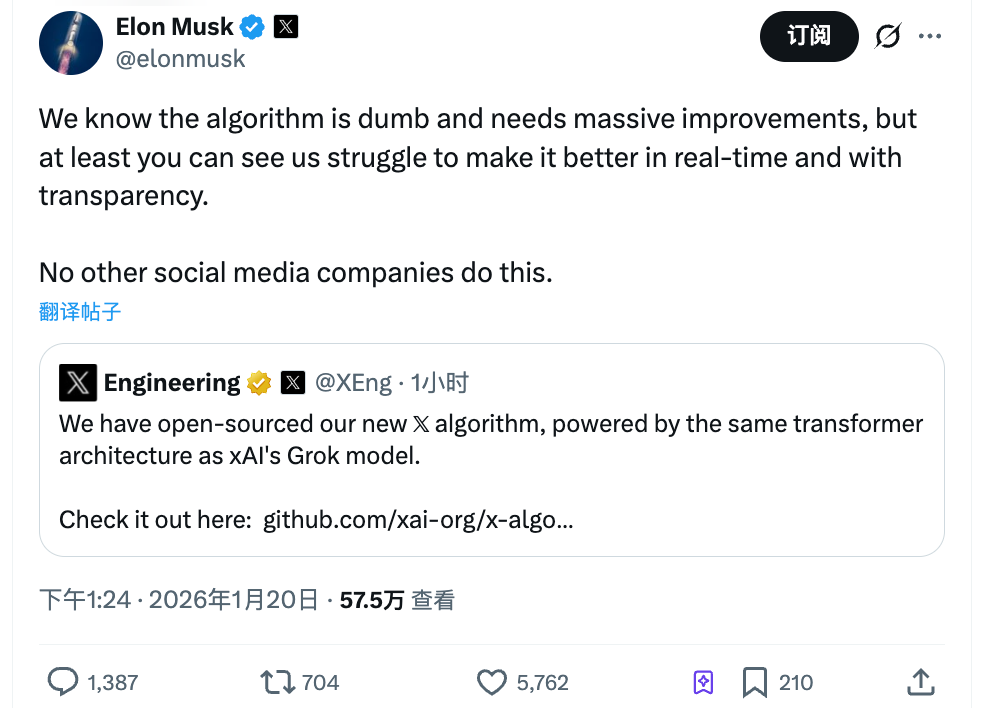Click the gold verified badge next to Engineering
The height and width of the screenshot is (708, 998).
click(x=259, y=383)
